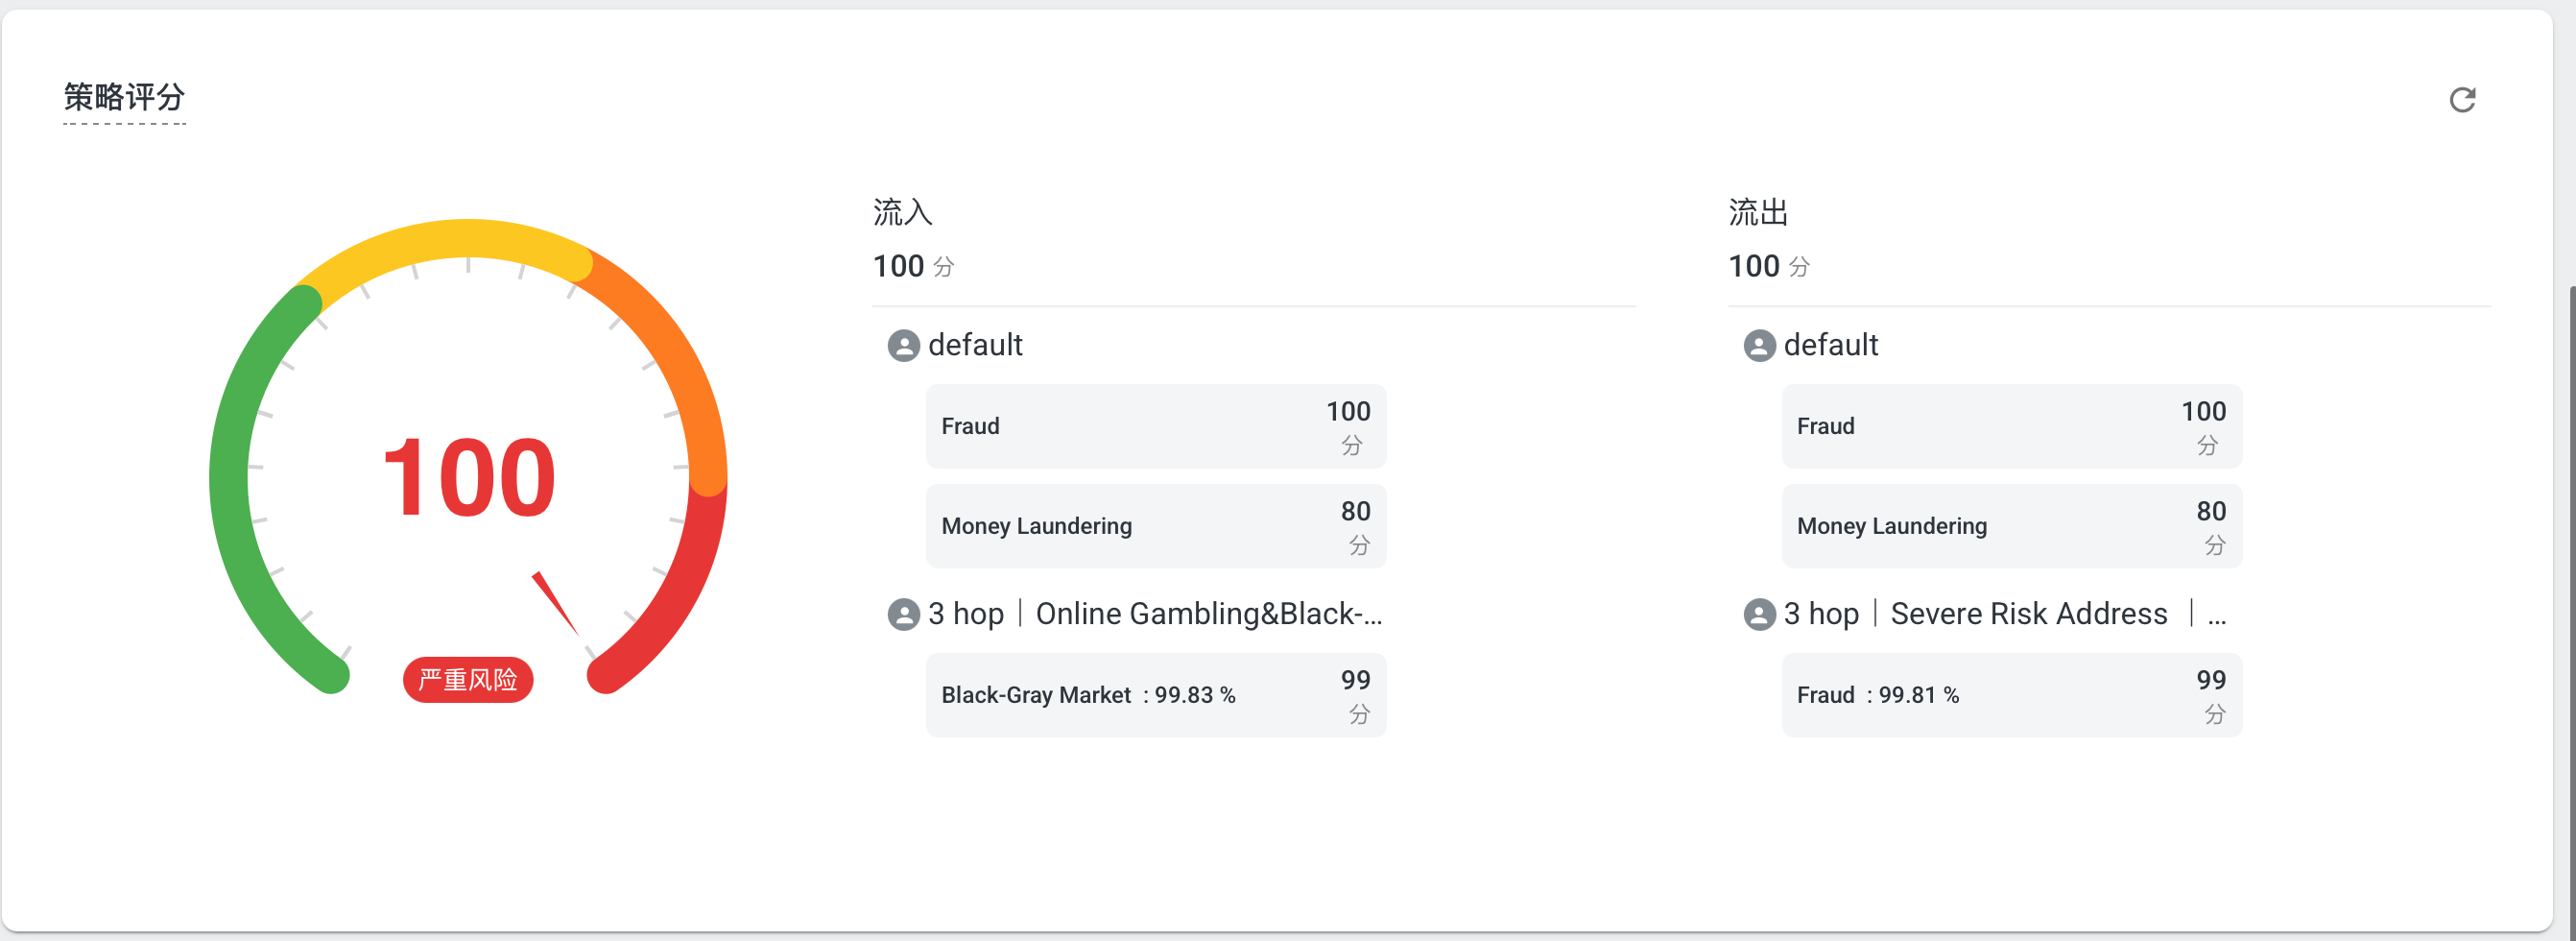Click the avatar icon beside inflow 'default'
Viewport: 2576px width, 941px height.
click(x=903, y=346)
